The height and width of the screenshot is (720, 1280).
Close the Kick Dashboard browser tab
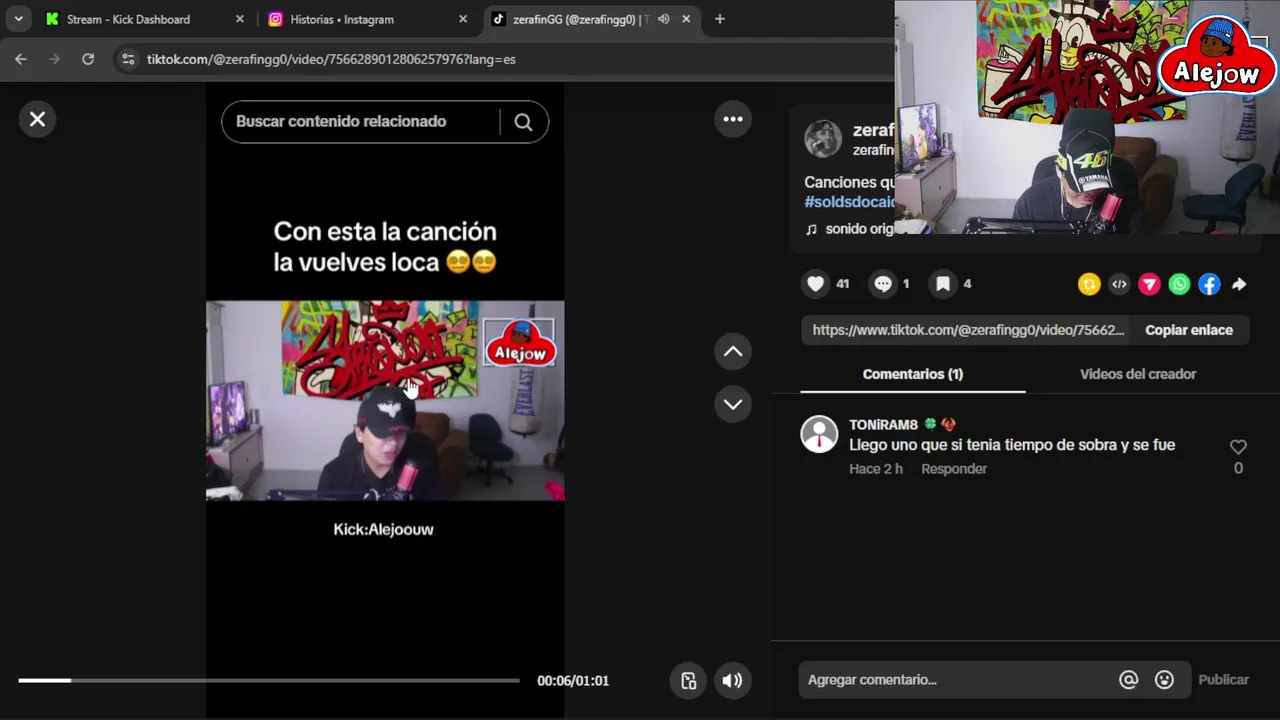239,19
